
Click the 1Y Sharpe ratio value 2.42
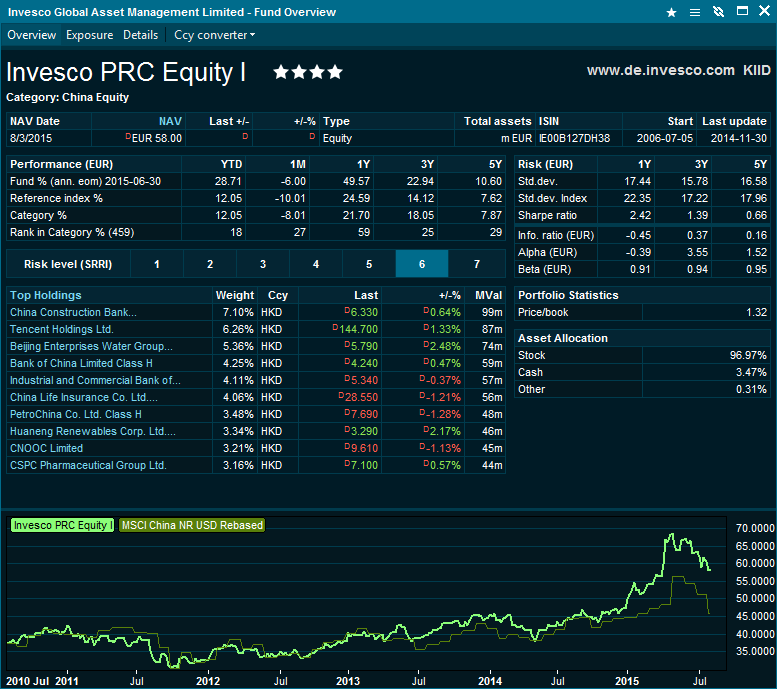pos(640,216)
